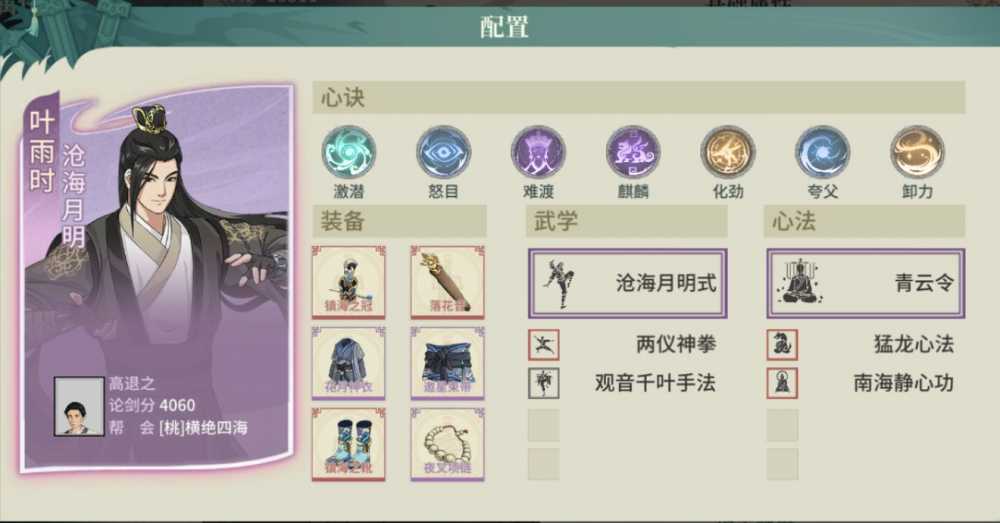Select the 激潜 heart-skill icon

[348, 152]
